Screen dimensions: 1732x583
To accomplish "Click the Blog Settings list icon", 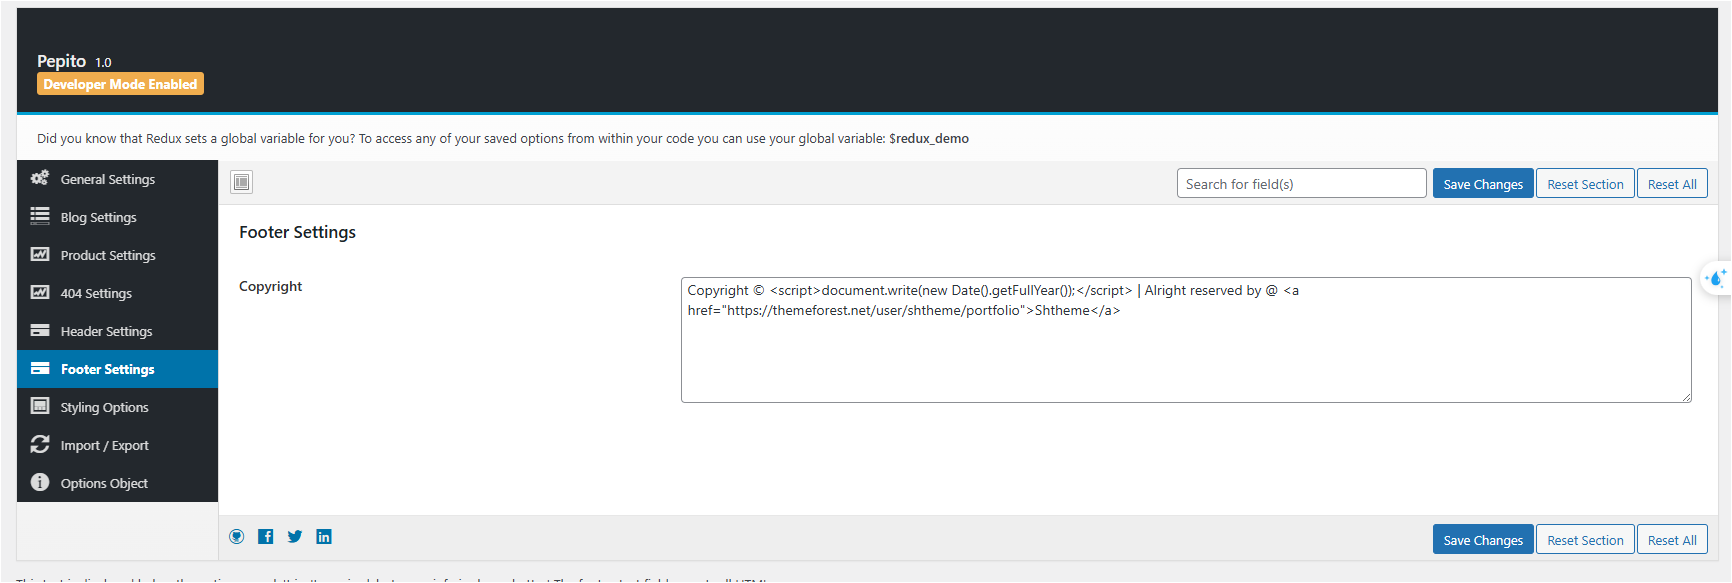I will (40, 216).
